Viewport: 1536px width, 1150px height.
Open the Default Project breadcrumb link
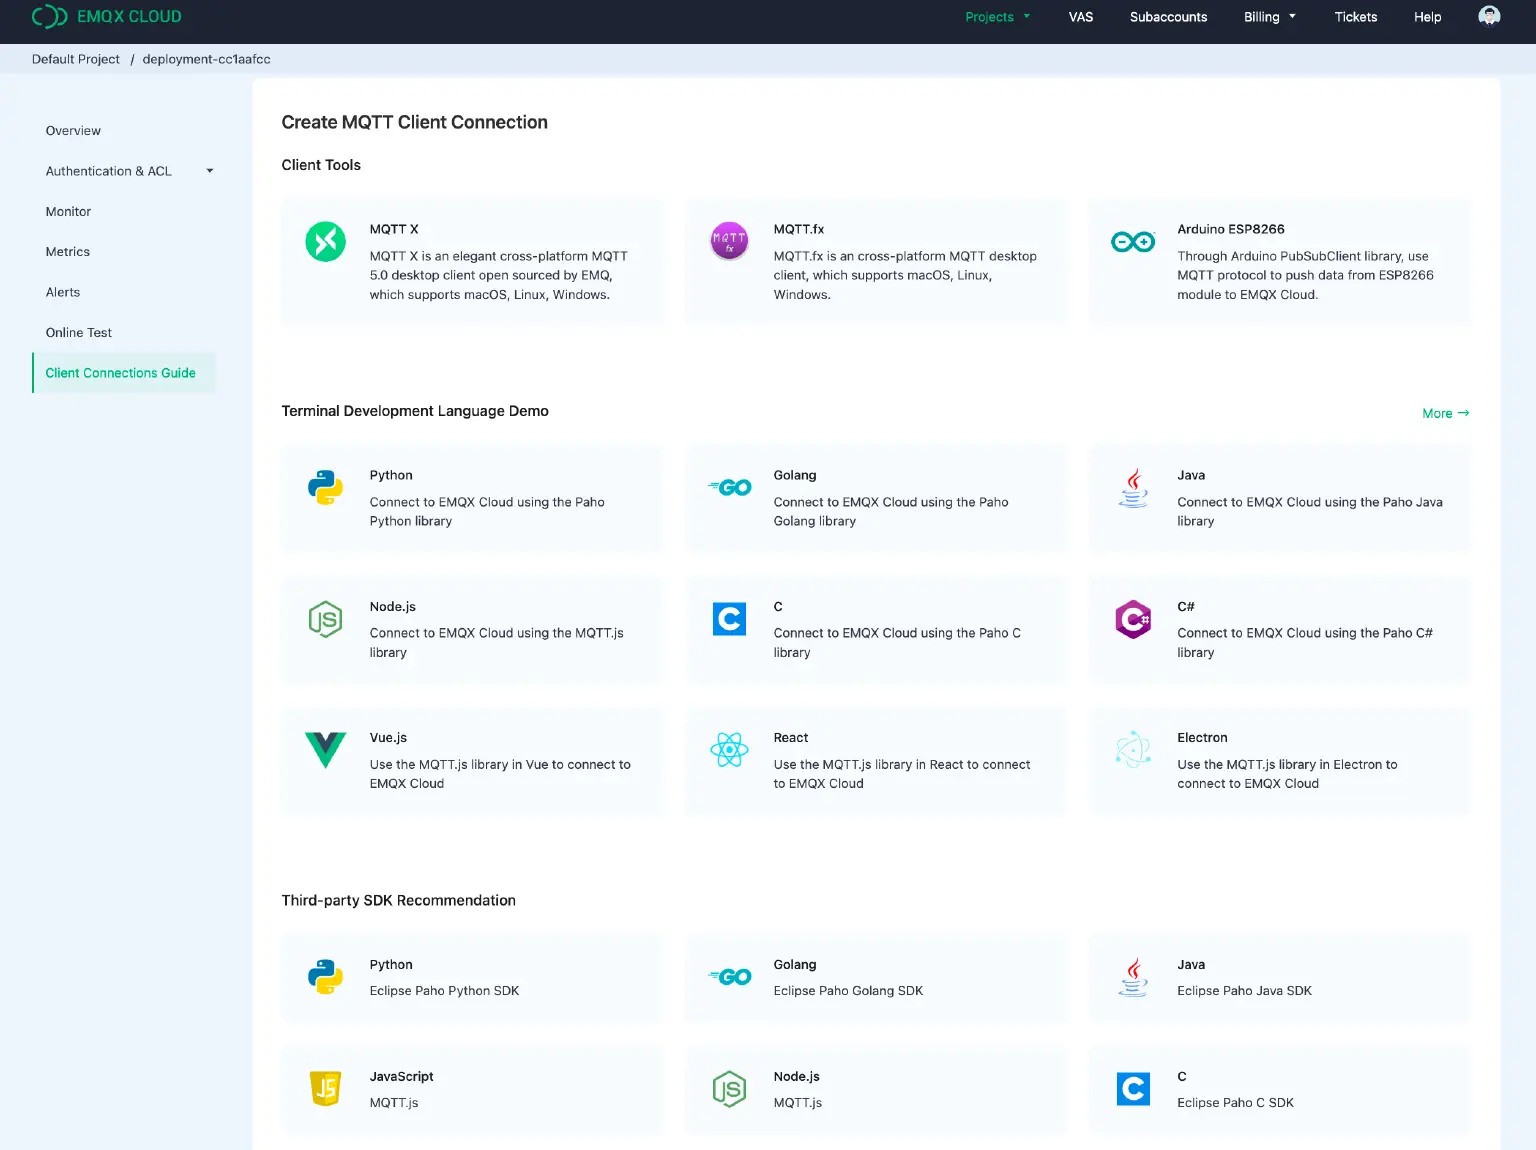coord(75,59)
